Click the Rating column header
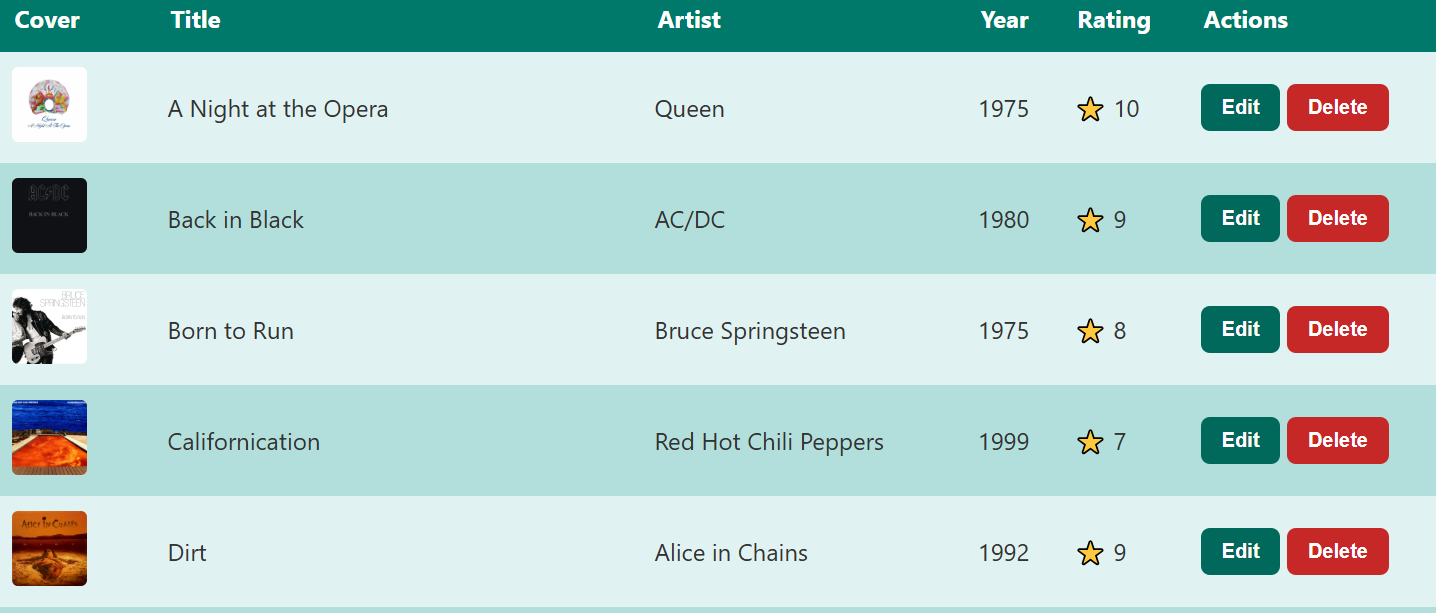1436x613 pixels. [1114, 21]
